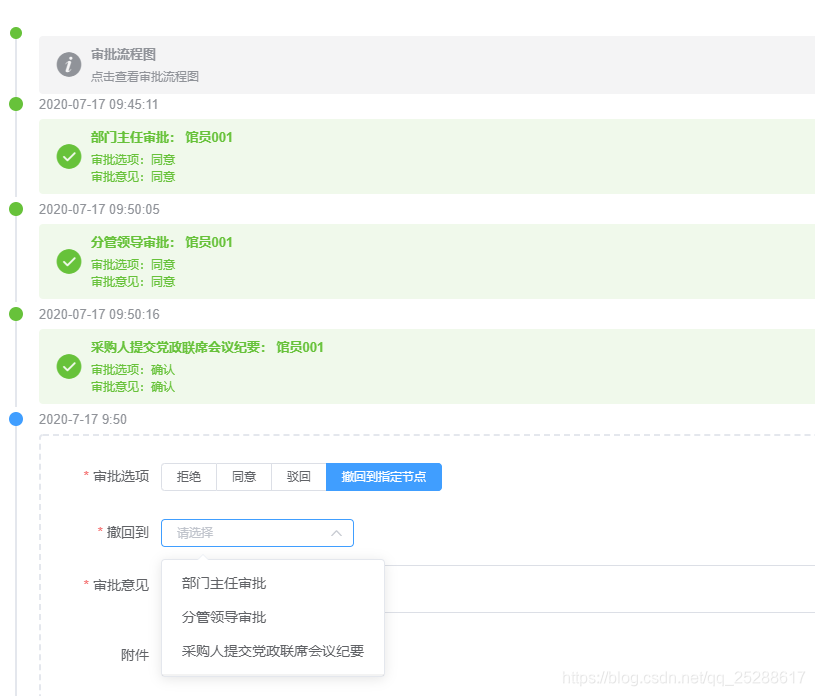Select the 驳回 approval option
Image resolution: width=815 pixels, height=696 pixels.
click(299, 477)
